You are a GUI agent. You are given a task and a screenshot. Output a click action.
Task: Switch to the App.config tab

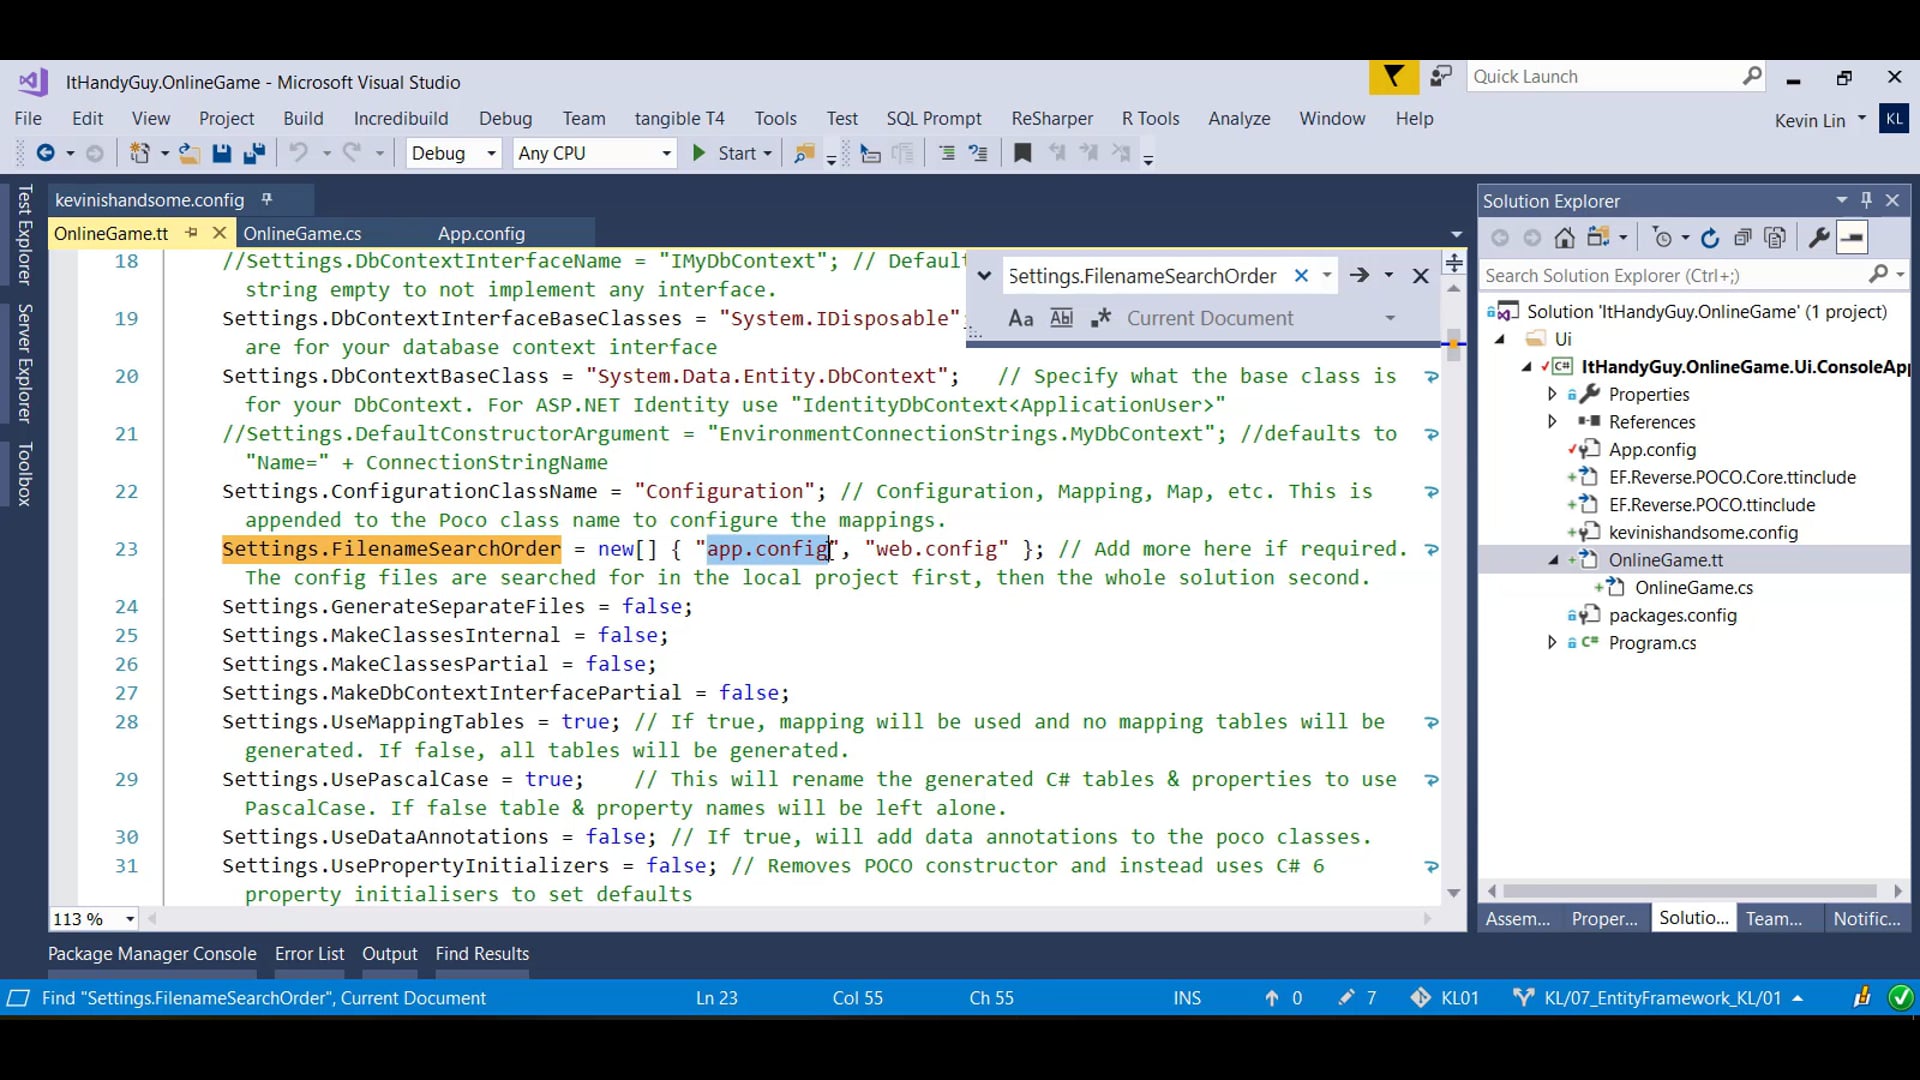pyautogui.click(x=481, y=233)
